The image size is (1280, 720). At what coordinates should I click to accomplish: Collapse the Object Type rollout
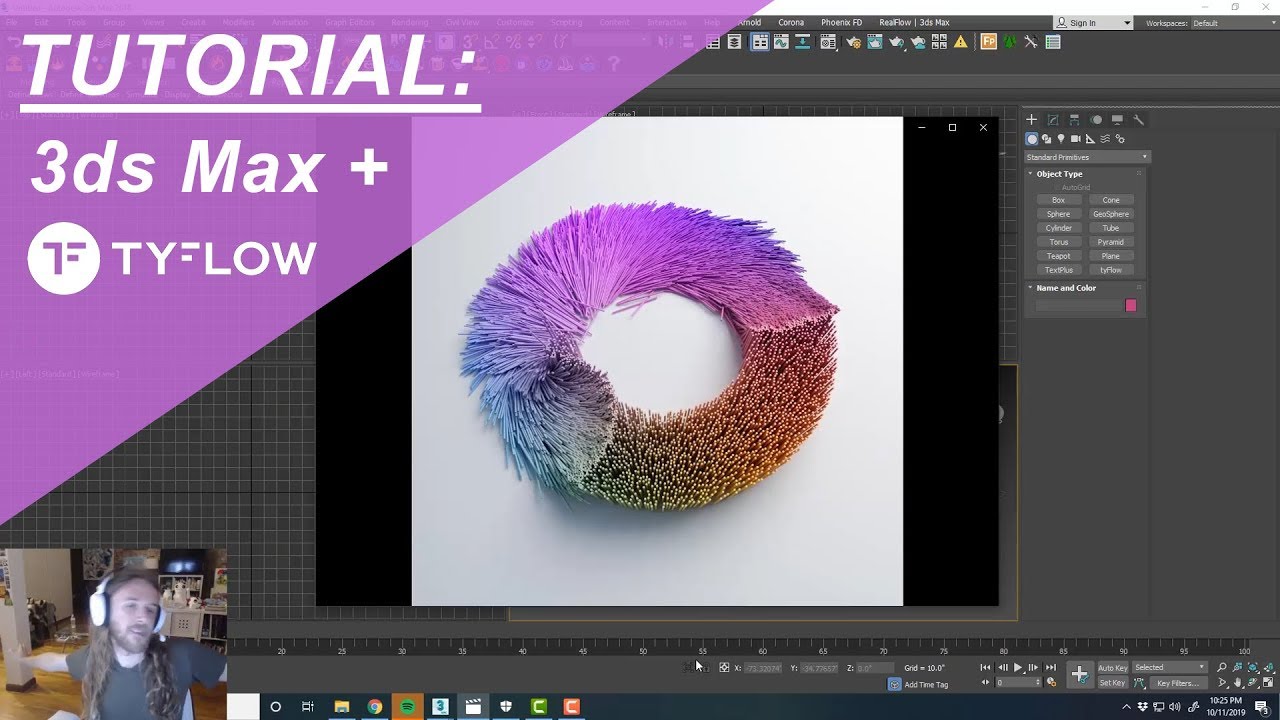(x=1031, y=174)
